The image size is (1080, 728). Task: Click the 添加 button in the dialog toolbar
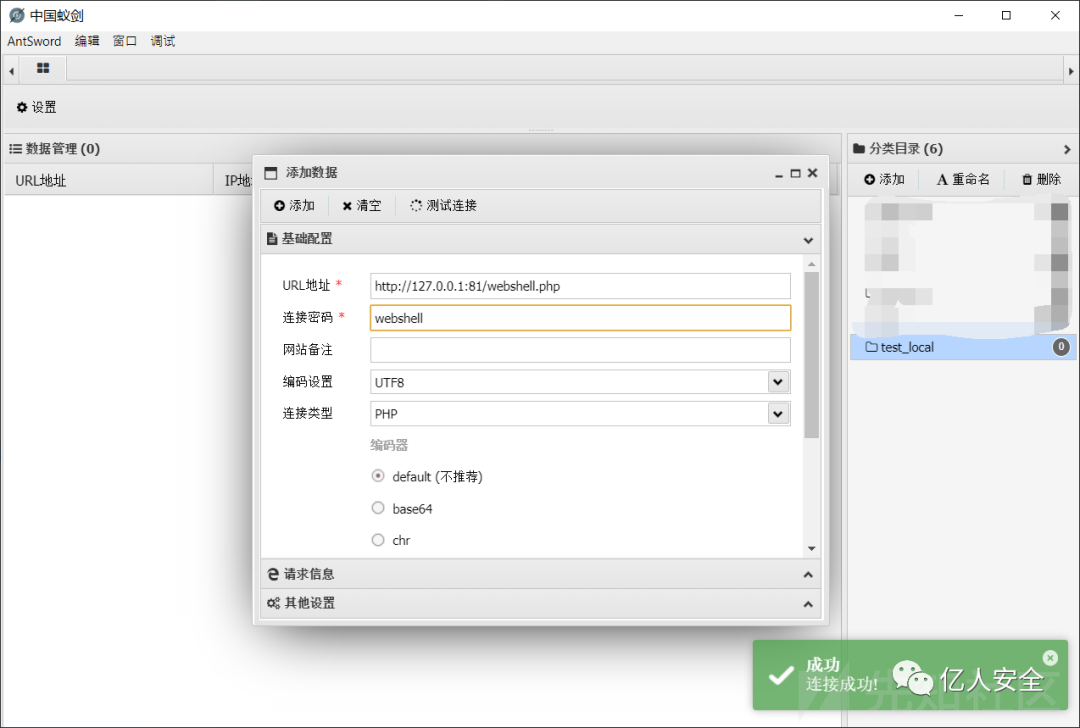coord(294,205)
